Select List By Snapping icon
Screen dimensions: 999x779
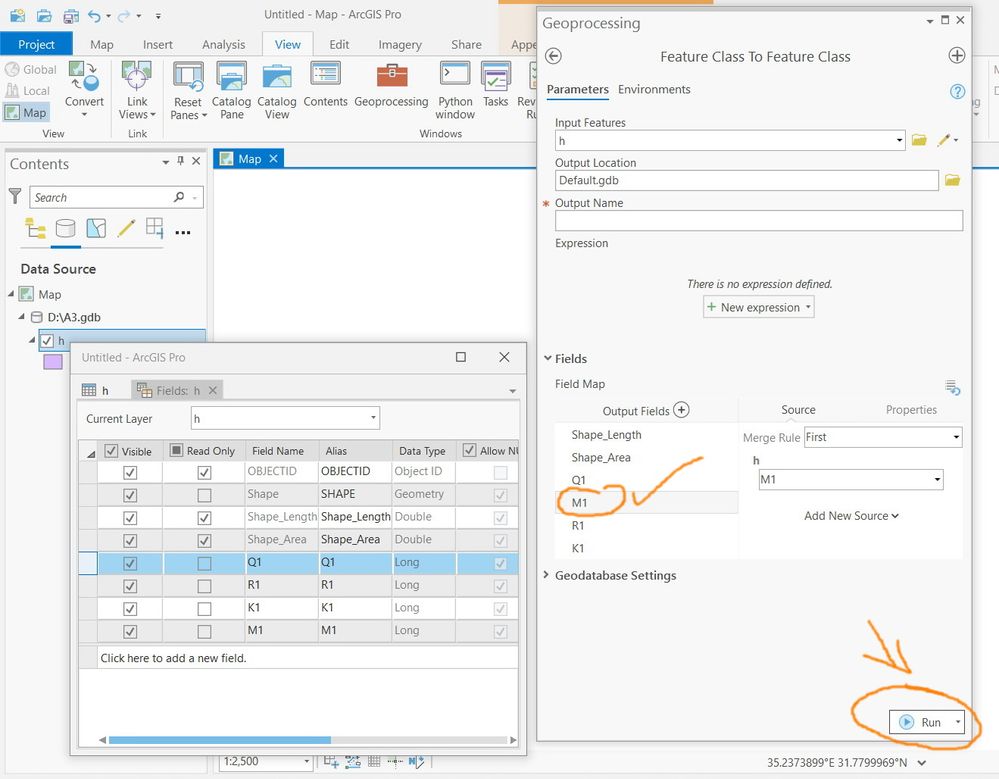(x=155, y=228)
